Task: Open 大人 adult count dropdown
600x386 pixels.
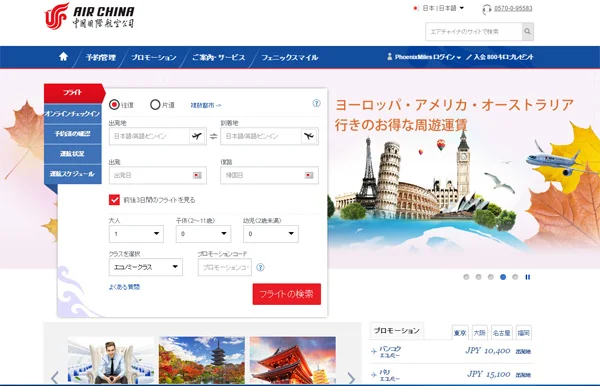Action: tap(136, 234)
